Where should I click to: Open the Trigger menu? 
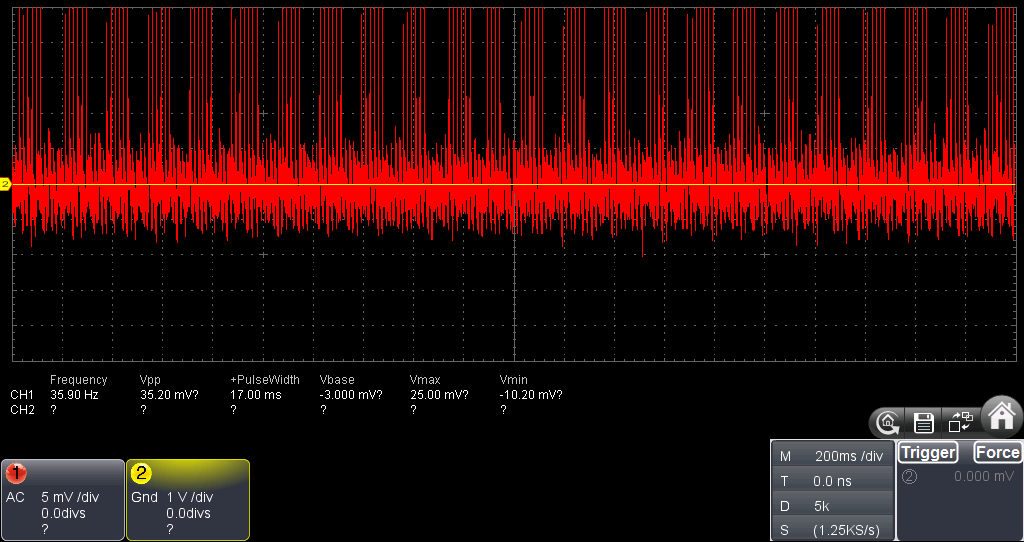point(927,453)
